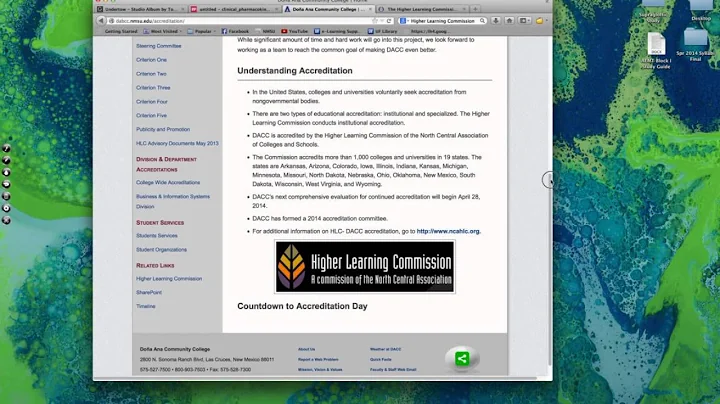Open Facebook bookmark icon
The width and height of the screenshot is (720, 404).
(x=225, y=31)
